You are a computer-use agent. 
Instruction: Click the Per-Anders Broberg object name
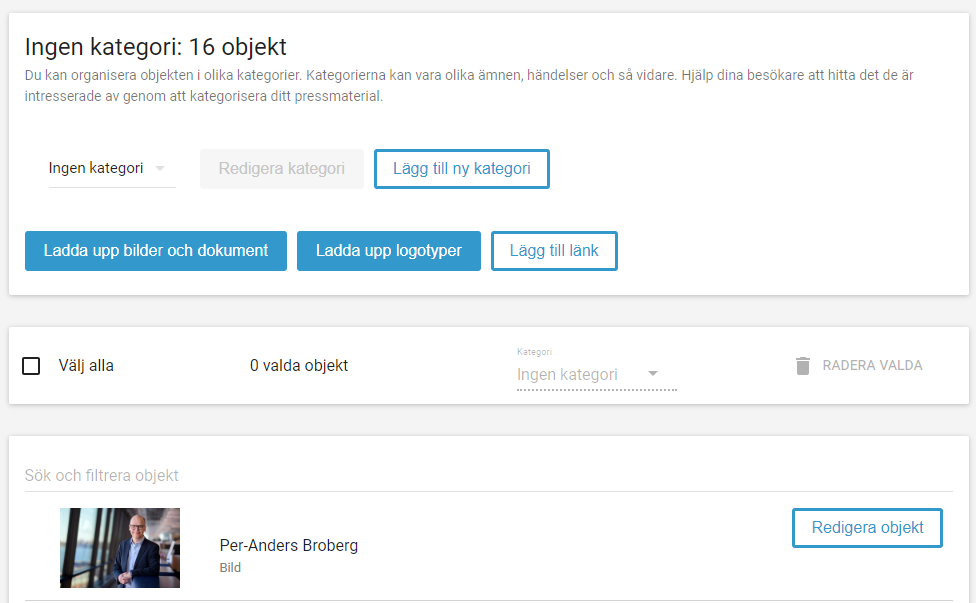[289, 546]
